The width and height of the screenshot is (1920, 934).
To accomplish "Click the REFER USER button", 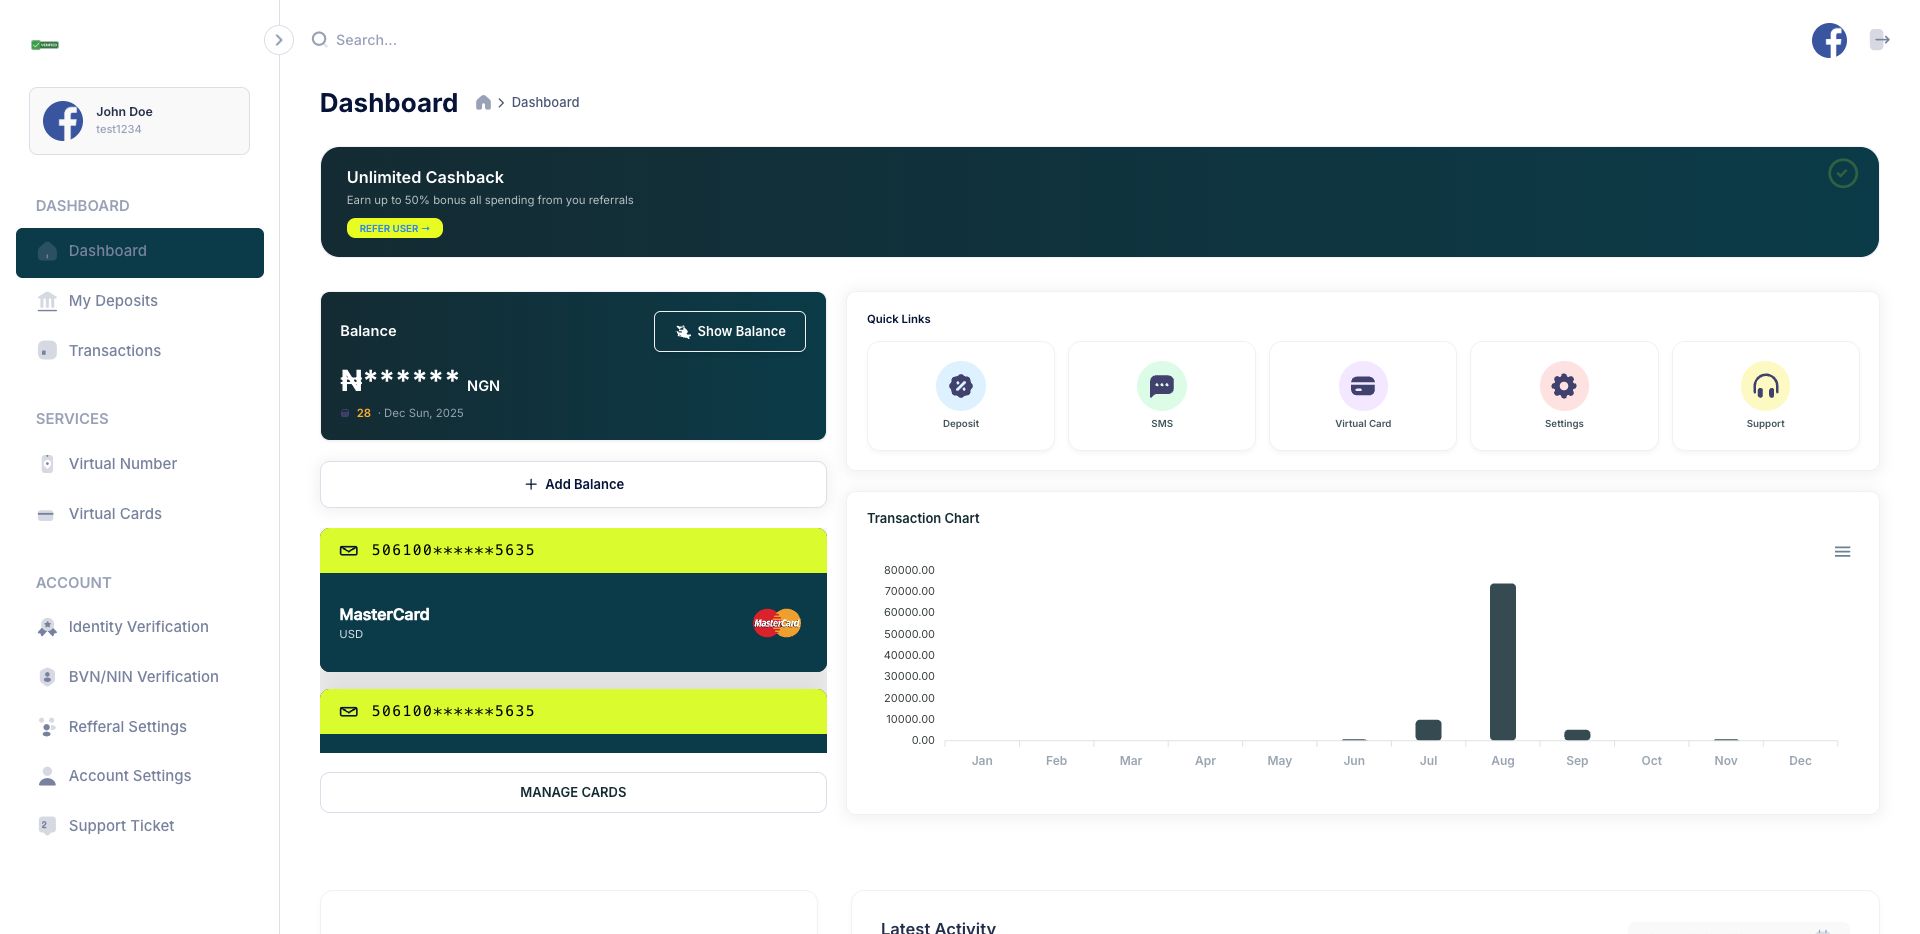I will [395, 229].
